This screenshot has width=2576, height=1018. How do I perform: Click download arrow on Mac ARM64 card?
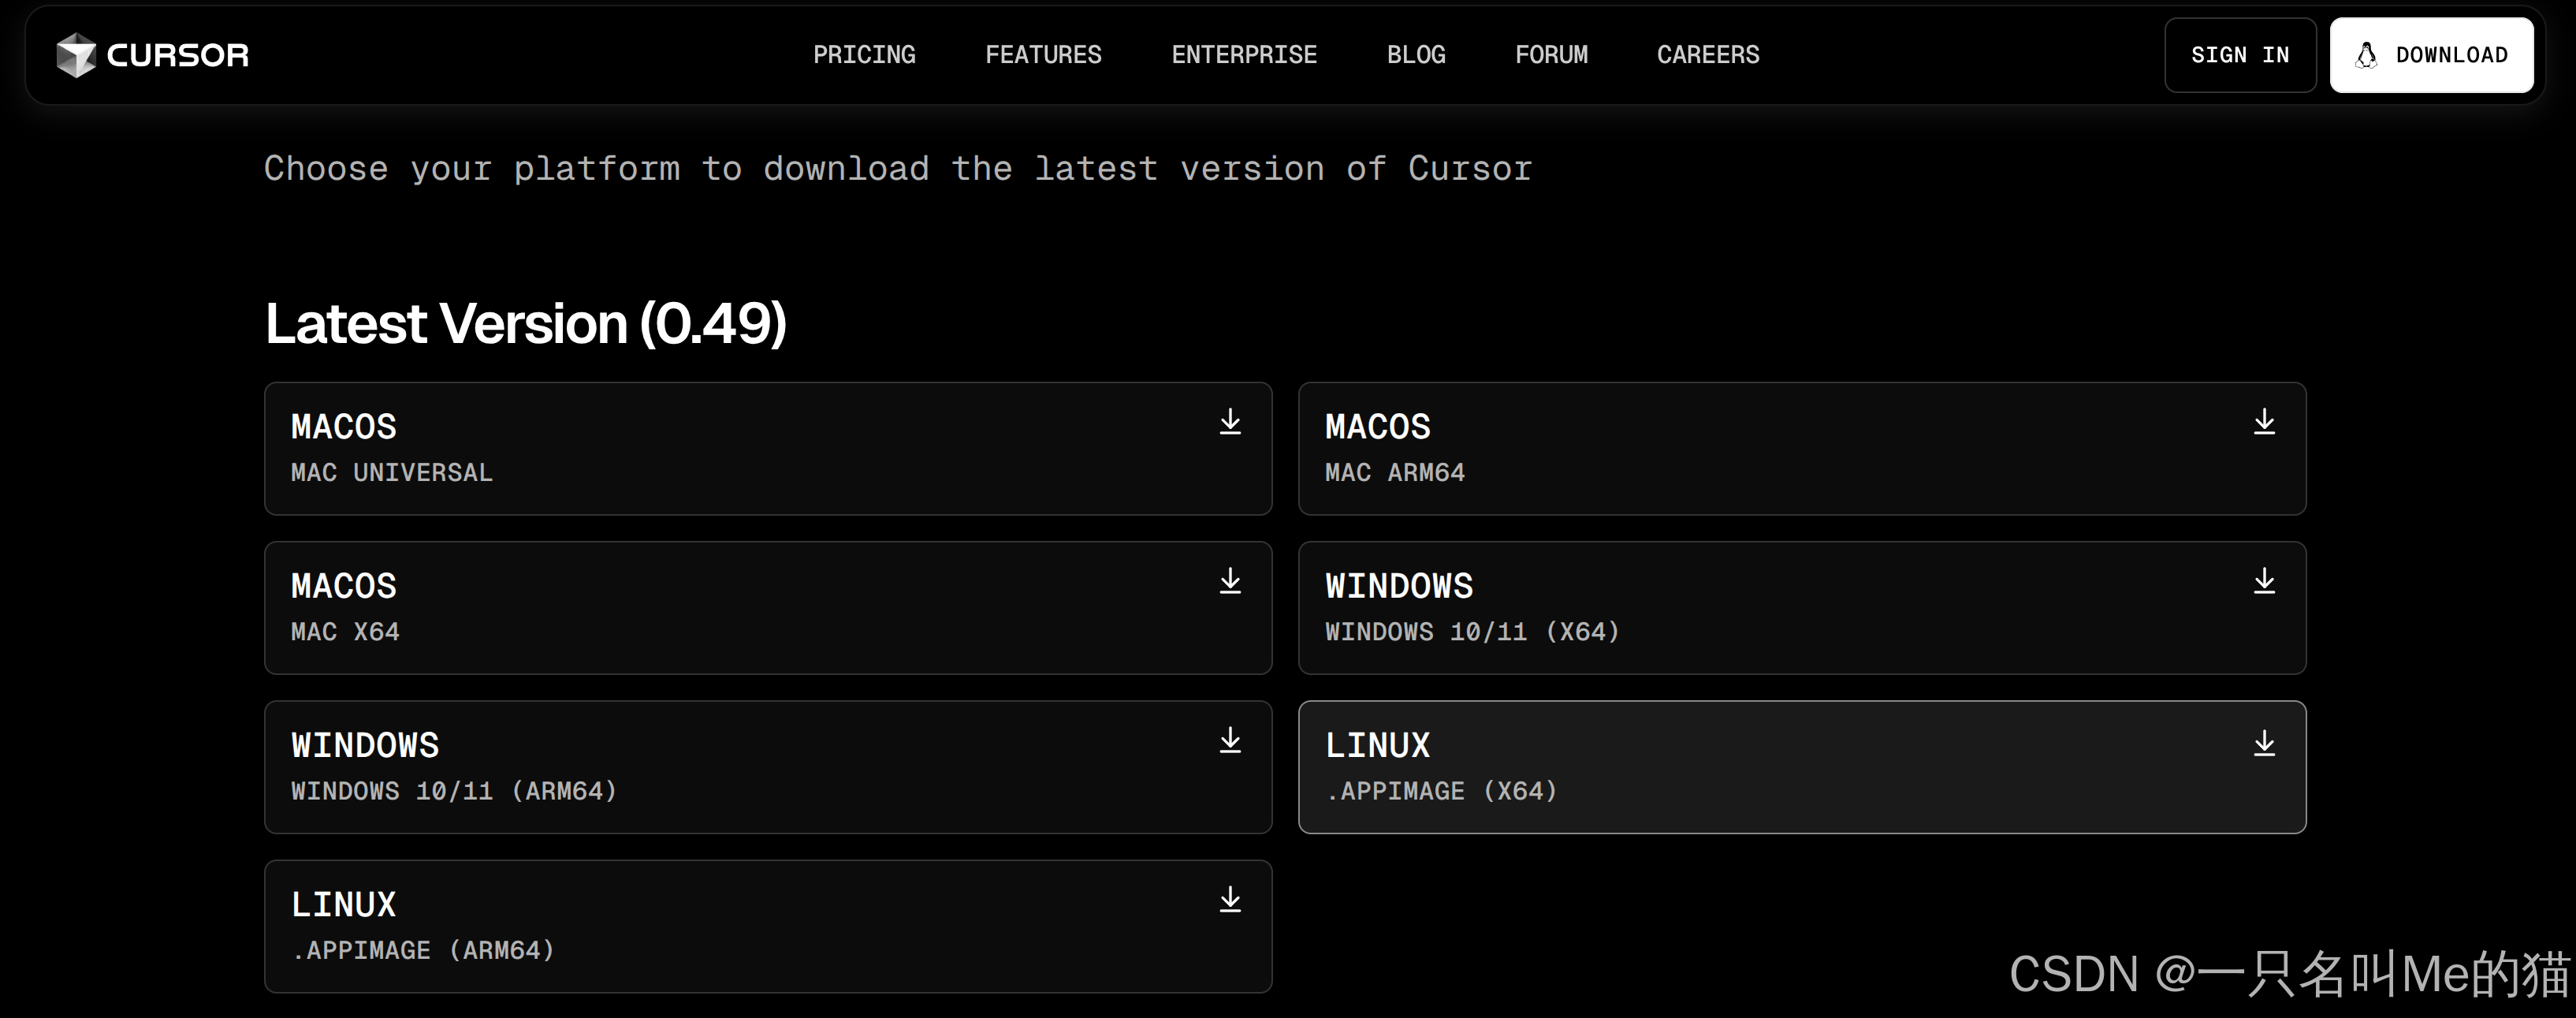click(2264, 422)
